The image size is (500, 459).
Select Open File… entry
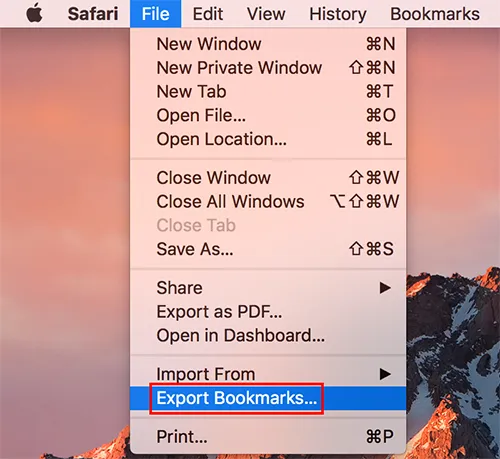[268, 115]
